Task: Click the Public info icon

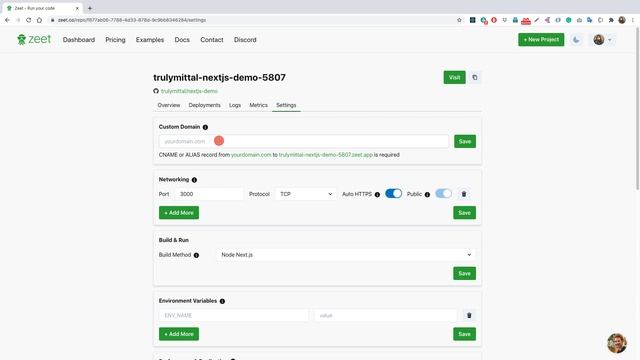Action: pyautogui.click(x=427, y=195)
